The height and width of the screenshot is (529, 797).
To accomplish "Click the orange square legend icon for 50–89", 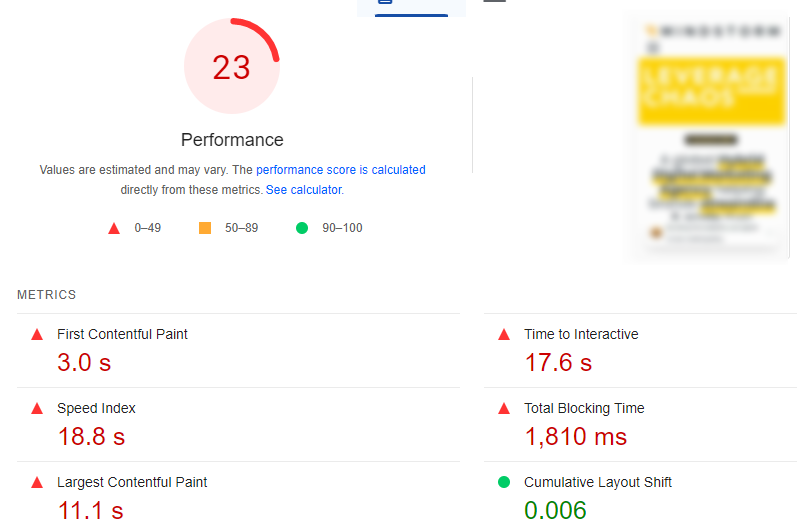I will (205, 228).
